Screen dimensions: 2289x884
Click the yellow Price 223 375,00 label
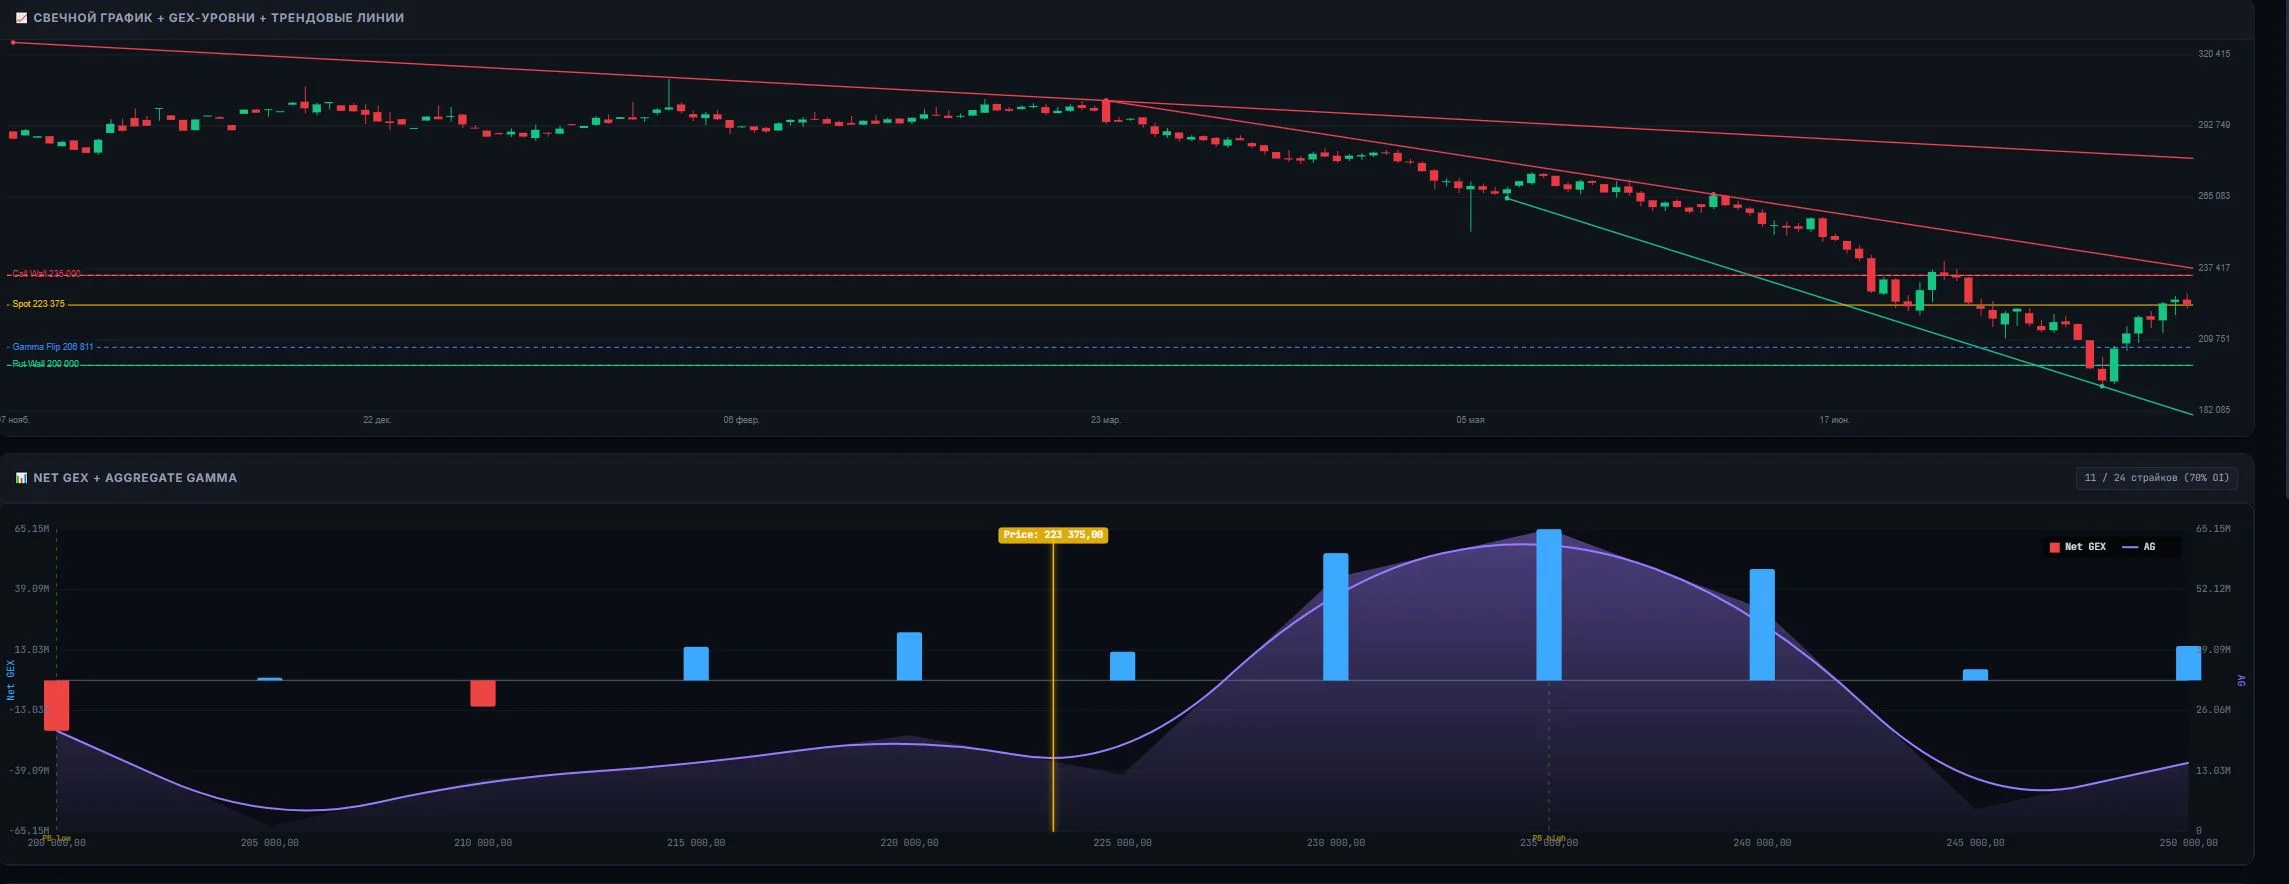(1053, 535)
